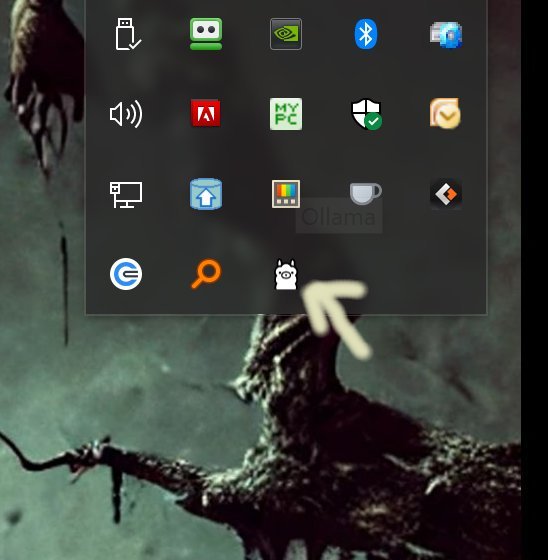Click the Ollama tooltip label

(x=339, y=216)
